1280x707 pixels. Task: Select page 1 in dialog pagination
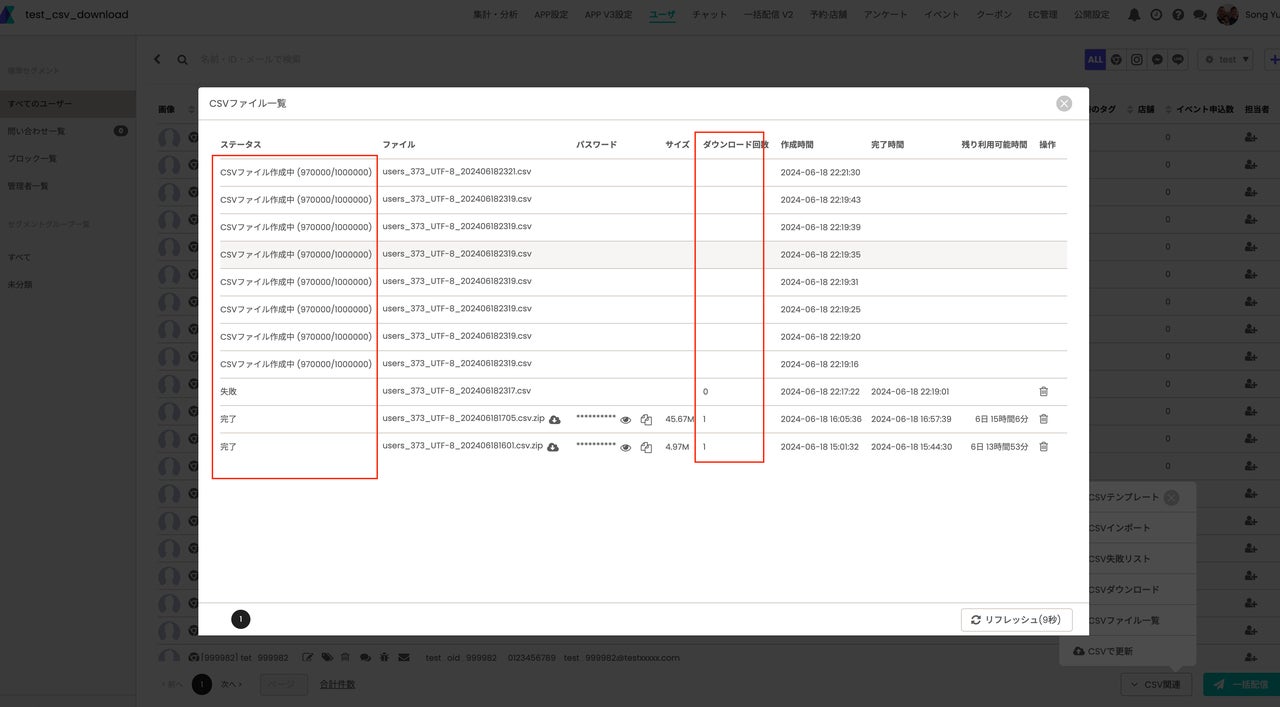(x=240, y=620)
